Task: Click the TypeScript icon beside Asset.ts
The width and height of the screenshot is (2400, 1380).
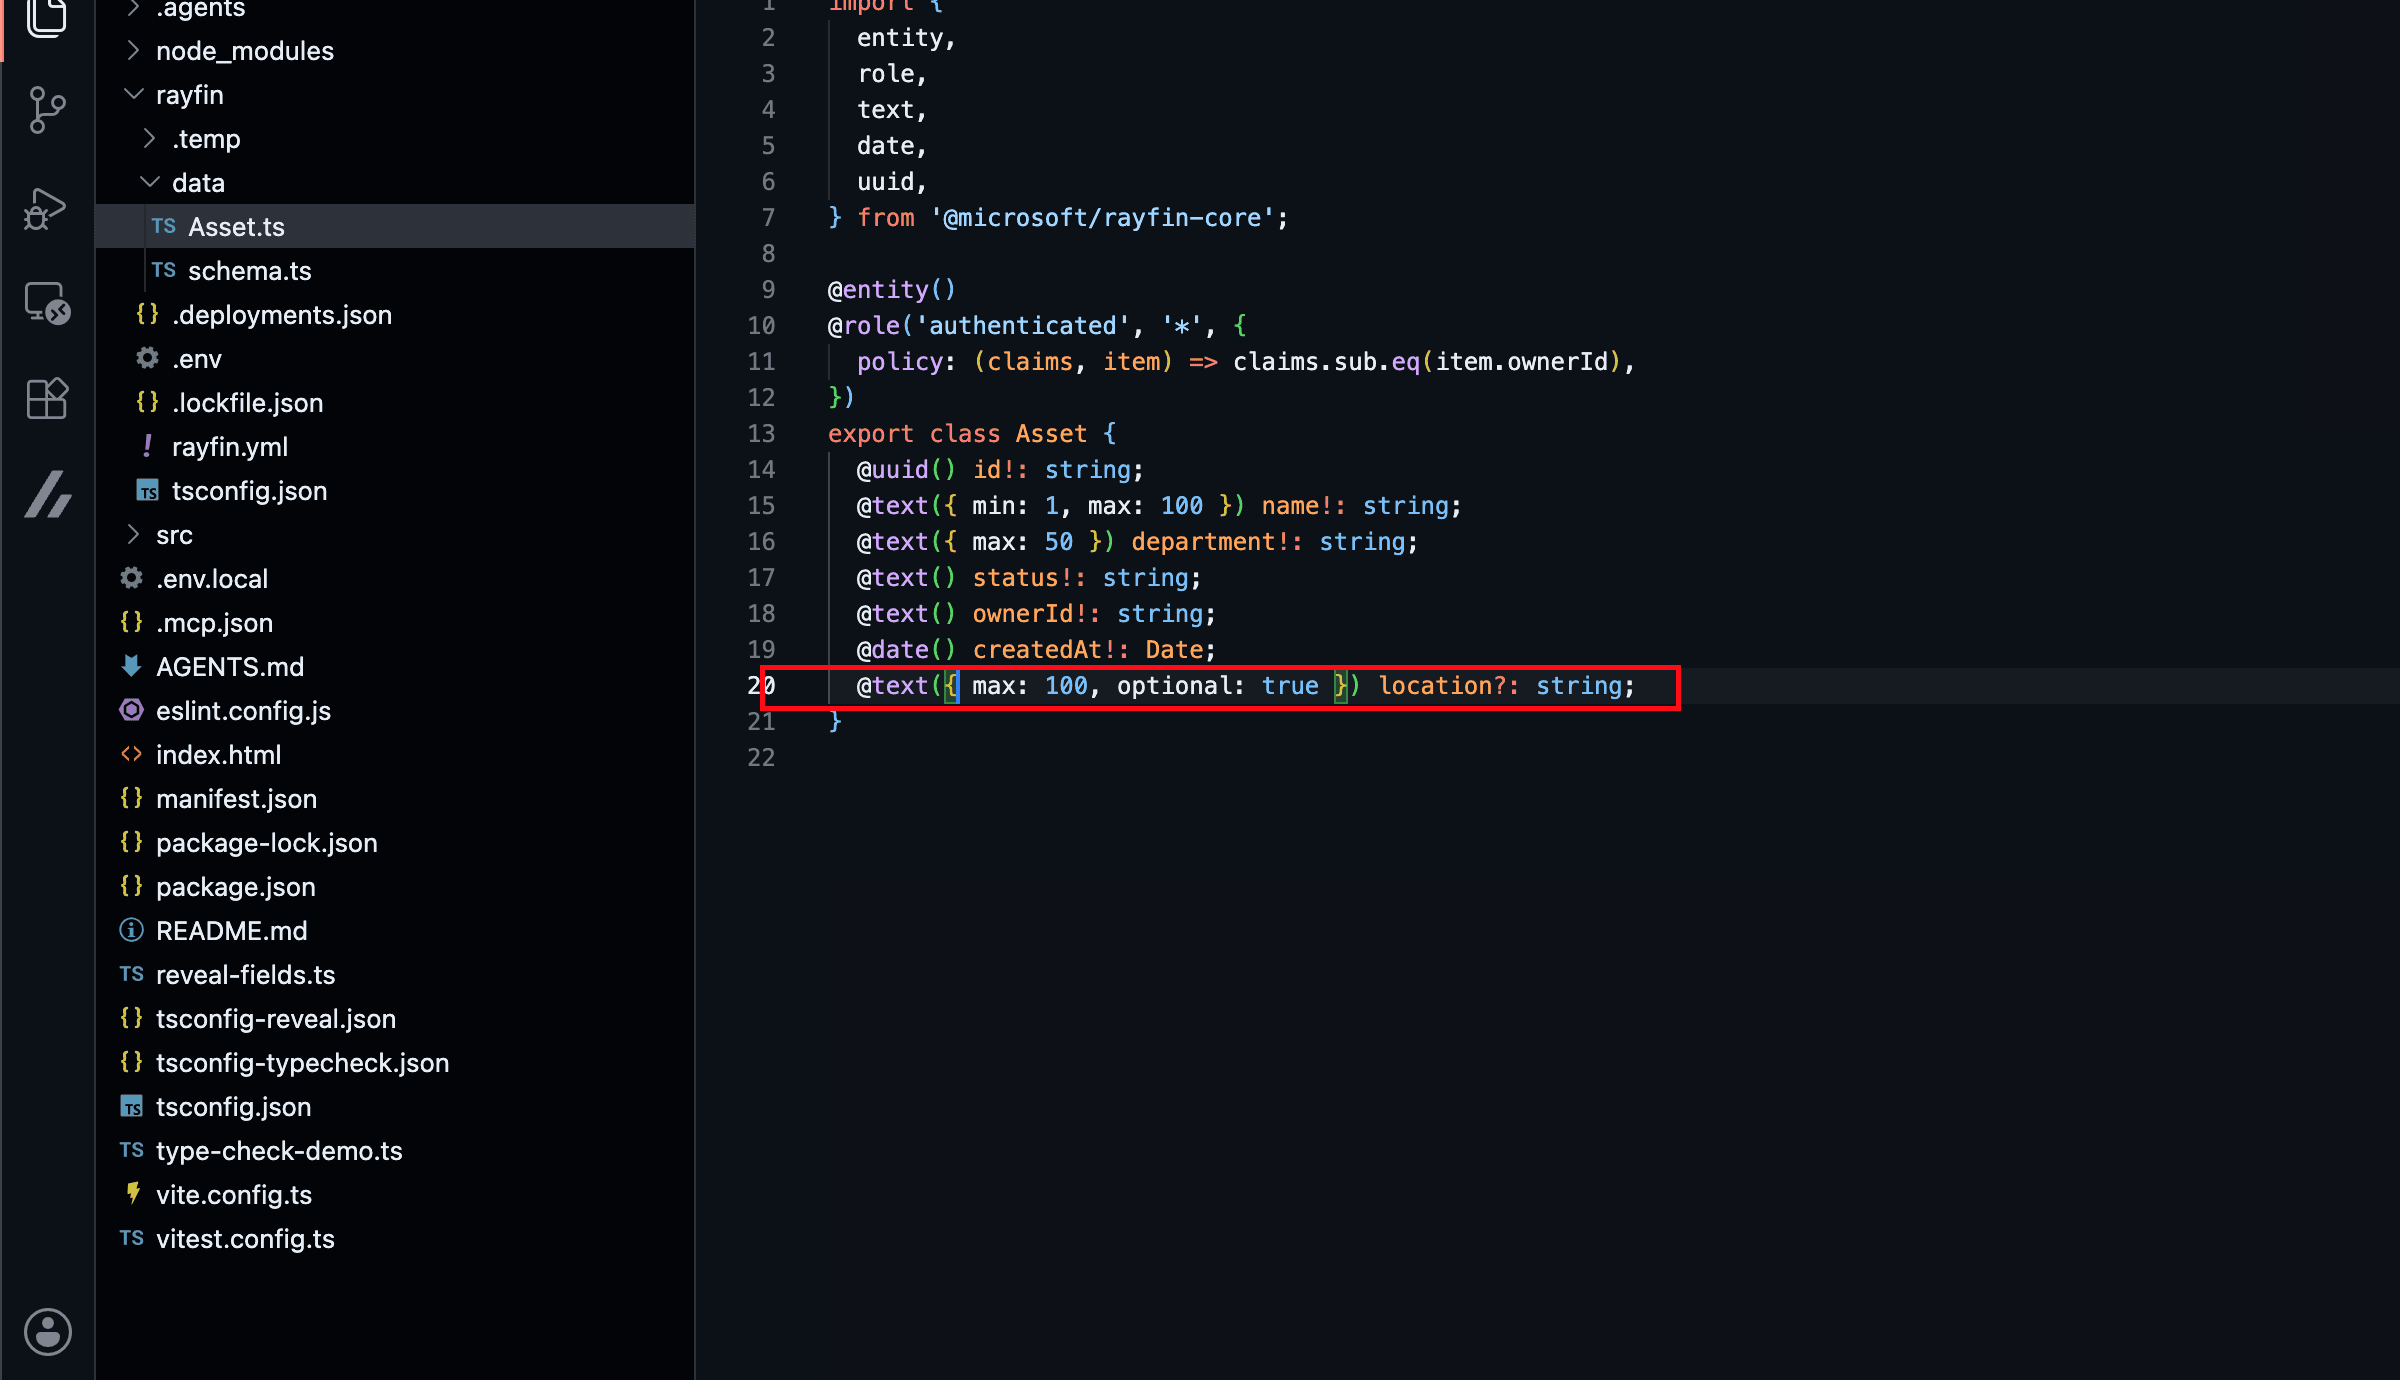Action: pos(164,227)
